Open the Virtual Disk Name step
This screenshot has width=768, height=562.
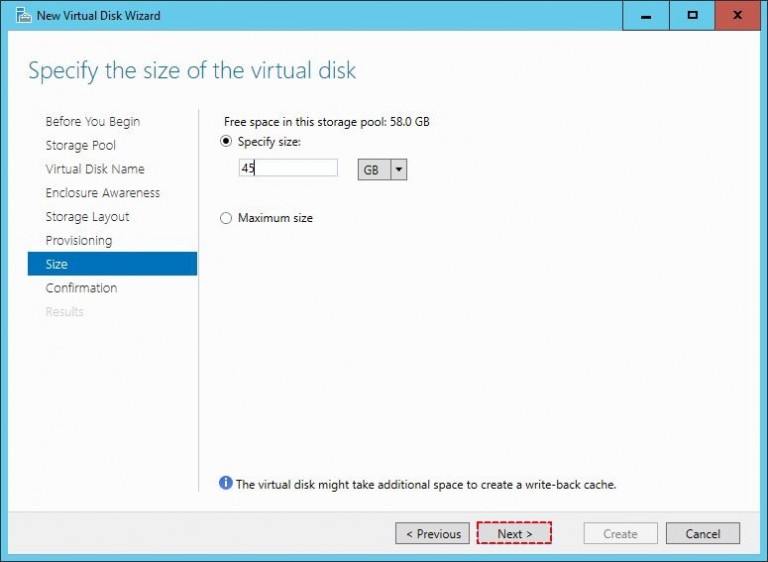pyautogui.click(x=95, y=169)
